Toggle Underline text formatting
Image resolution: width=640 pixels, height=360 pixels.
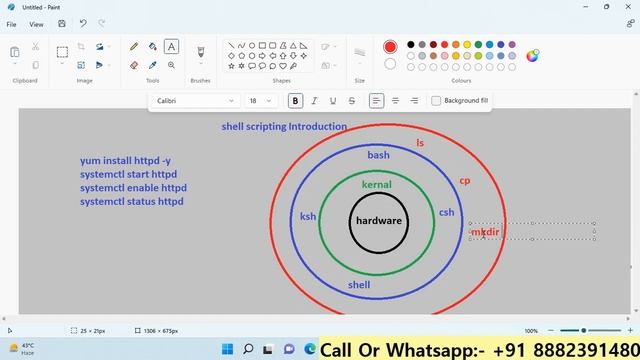point(333,101)
